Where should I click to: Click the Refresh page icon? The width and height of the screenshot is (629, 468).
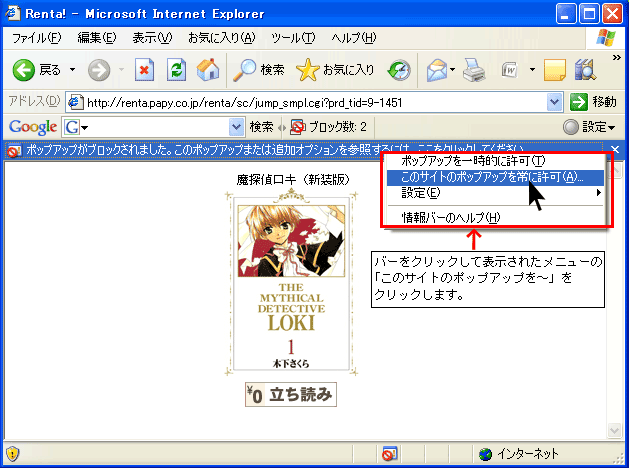(x=176, y=70)
